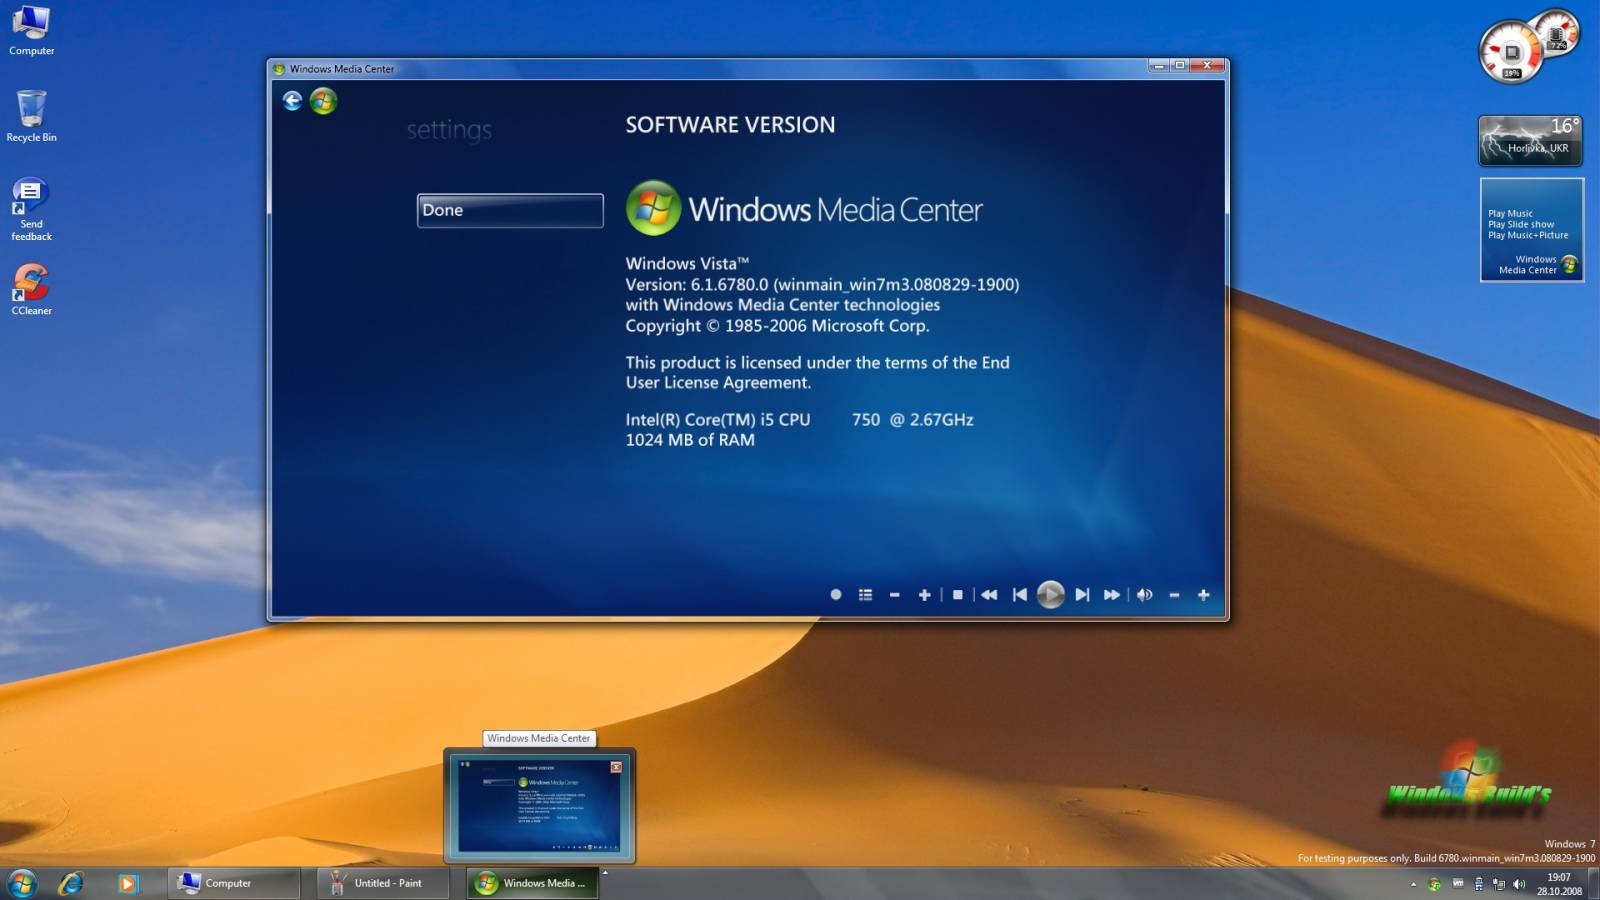Click Play Music in Media Center gadget
This screenshot has width=1600, height=900.
(1510, 214)
